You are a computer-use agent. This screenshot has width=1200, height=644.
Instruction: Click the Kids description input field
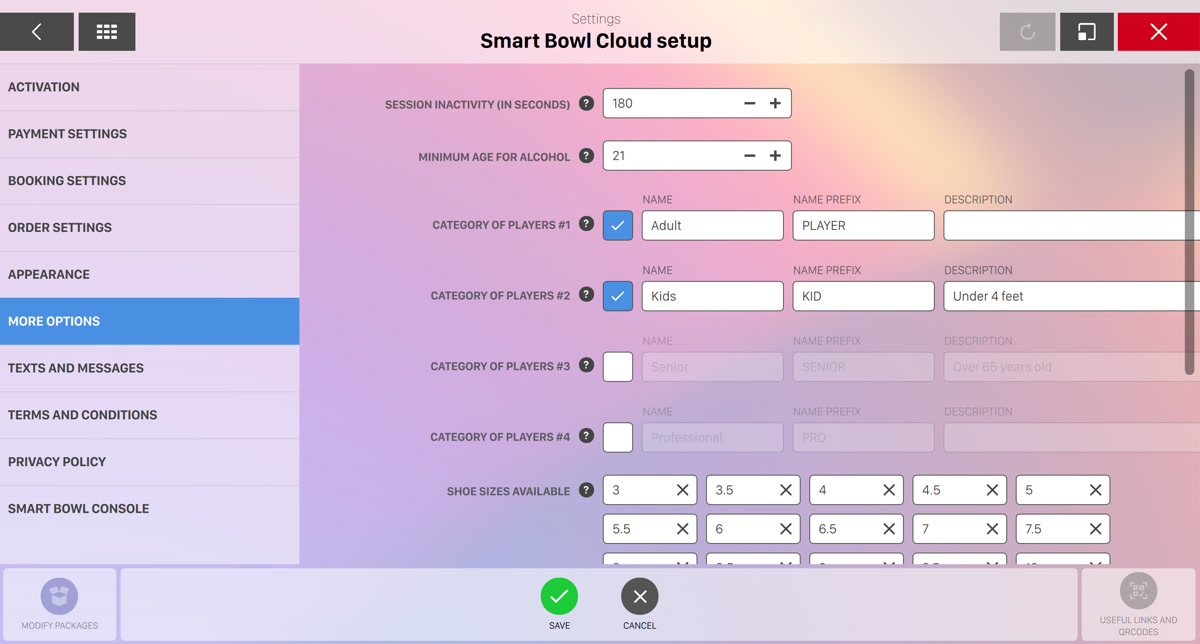tap(1070, 296)
